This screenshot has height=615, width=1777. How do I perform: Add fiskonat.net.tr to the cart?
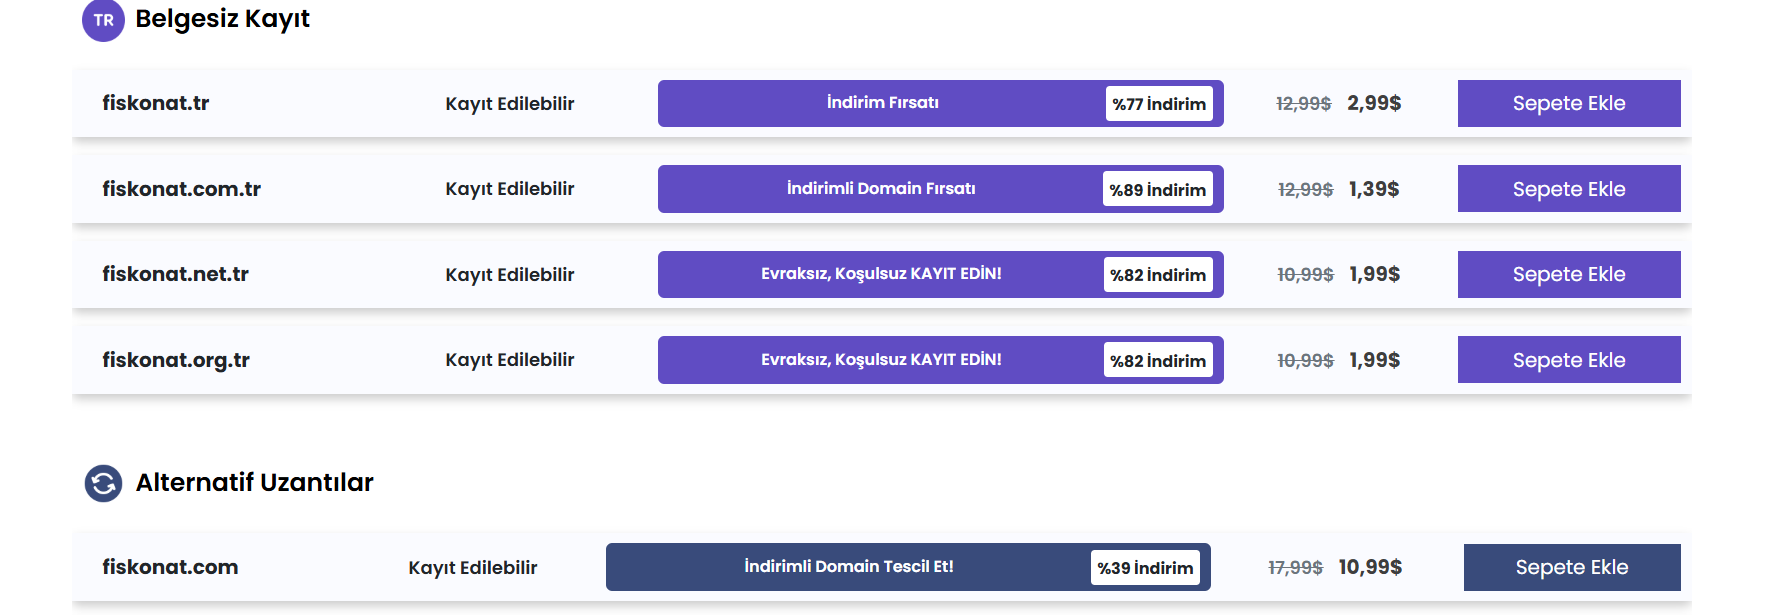(x=1568, y=274)
